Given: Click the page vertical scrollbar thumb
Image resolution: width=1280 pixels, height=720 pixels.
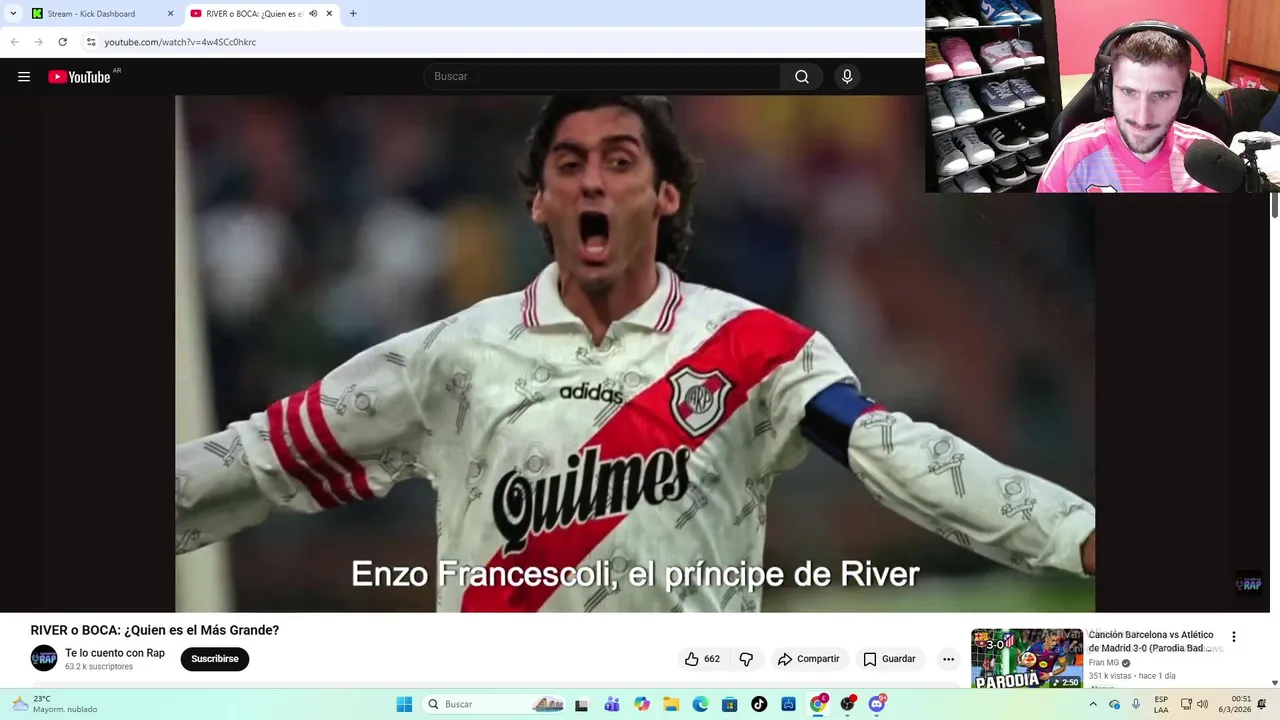Looking at the screenshot, I should [x=1274, y=206].
